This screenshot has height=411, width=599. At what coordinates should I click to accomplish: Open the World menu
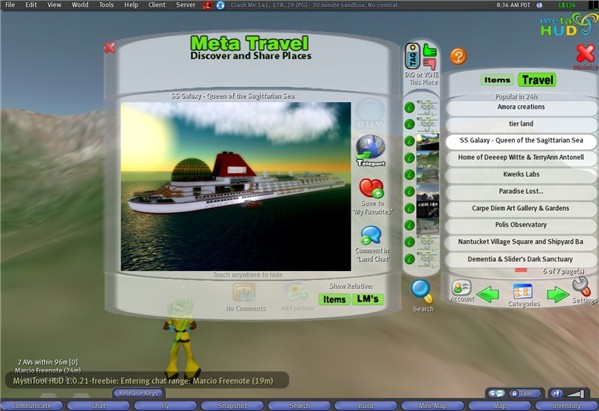coord(80,5)
